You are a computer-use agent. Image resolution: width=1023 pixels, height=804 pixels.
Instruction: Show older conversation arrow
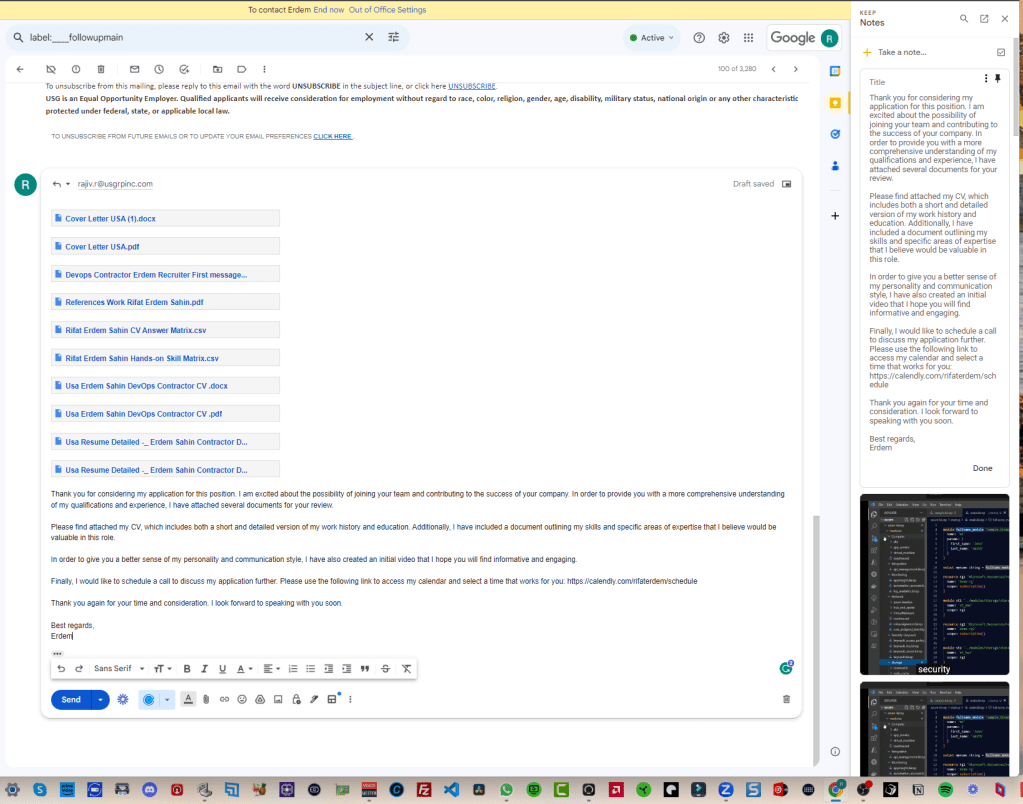(795, 69)
